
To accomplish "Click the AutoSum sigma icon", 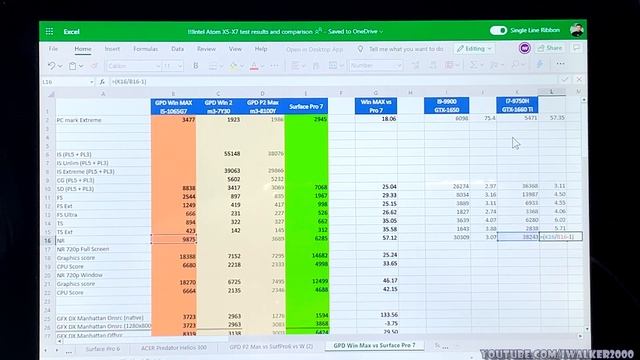I will point(473,65).
